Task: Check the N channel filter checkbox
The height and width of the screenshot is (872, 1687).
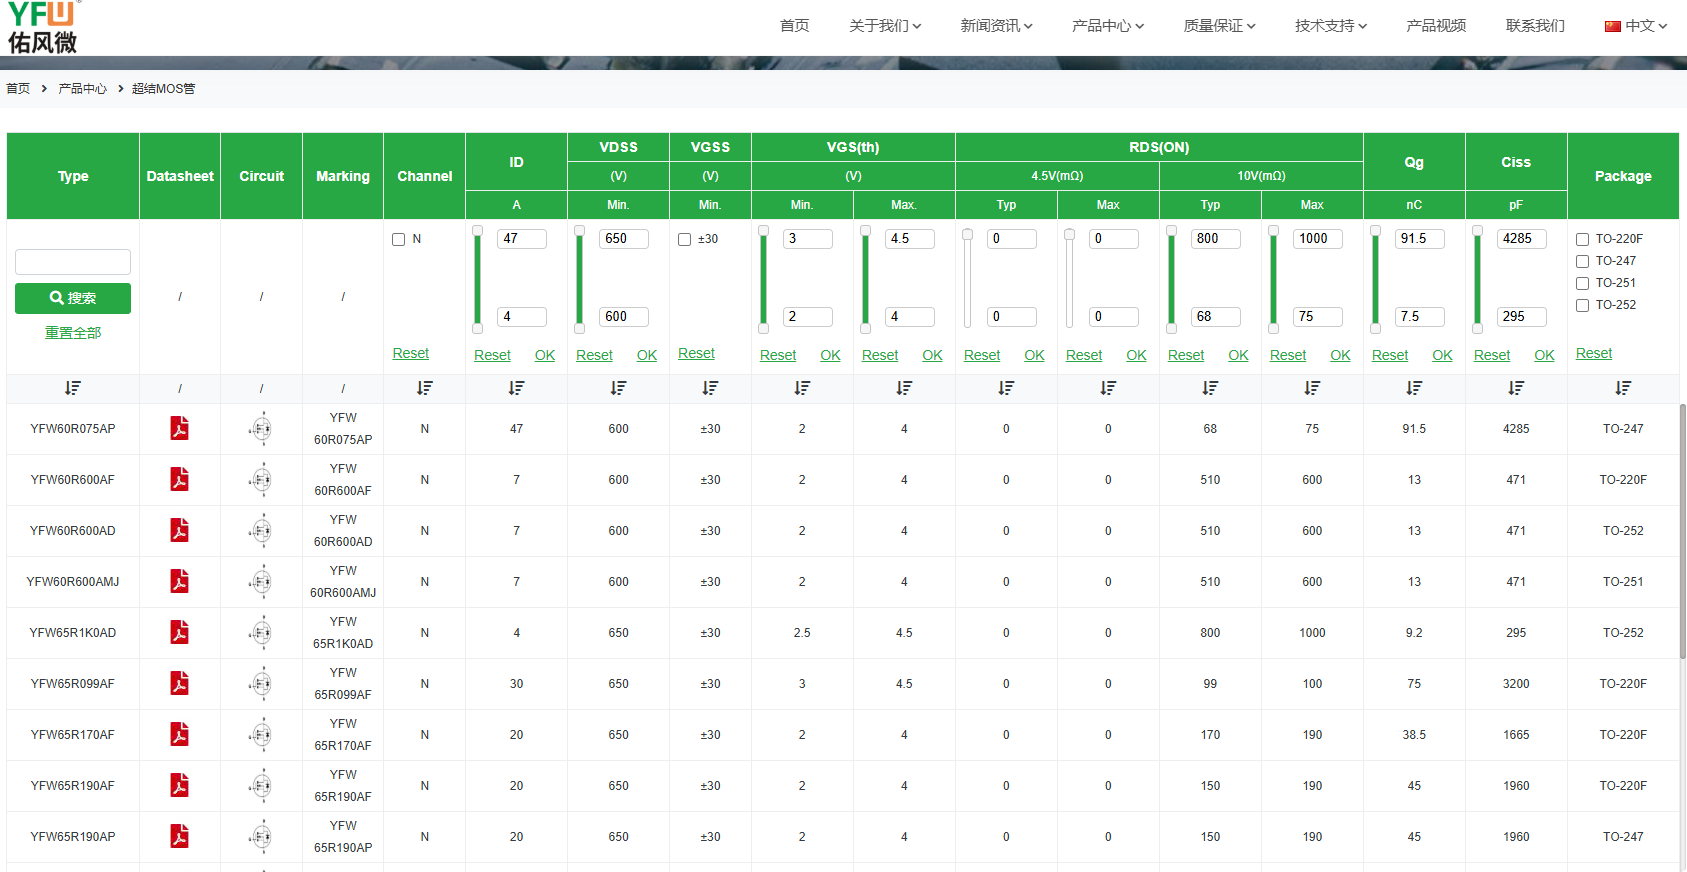Action: coord(399,240)
